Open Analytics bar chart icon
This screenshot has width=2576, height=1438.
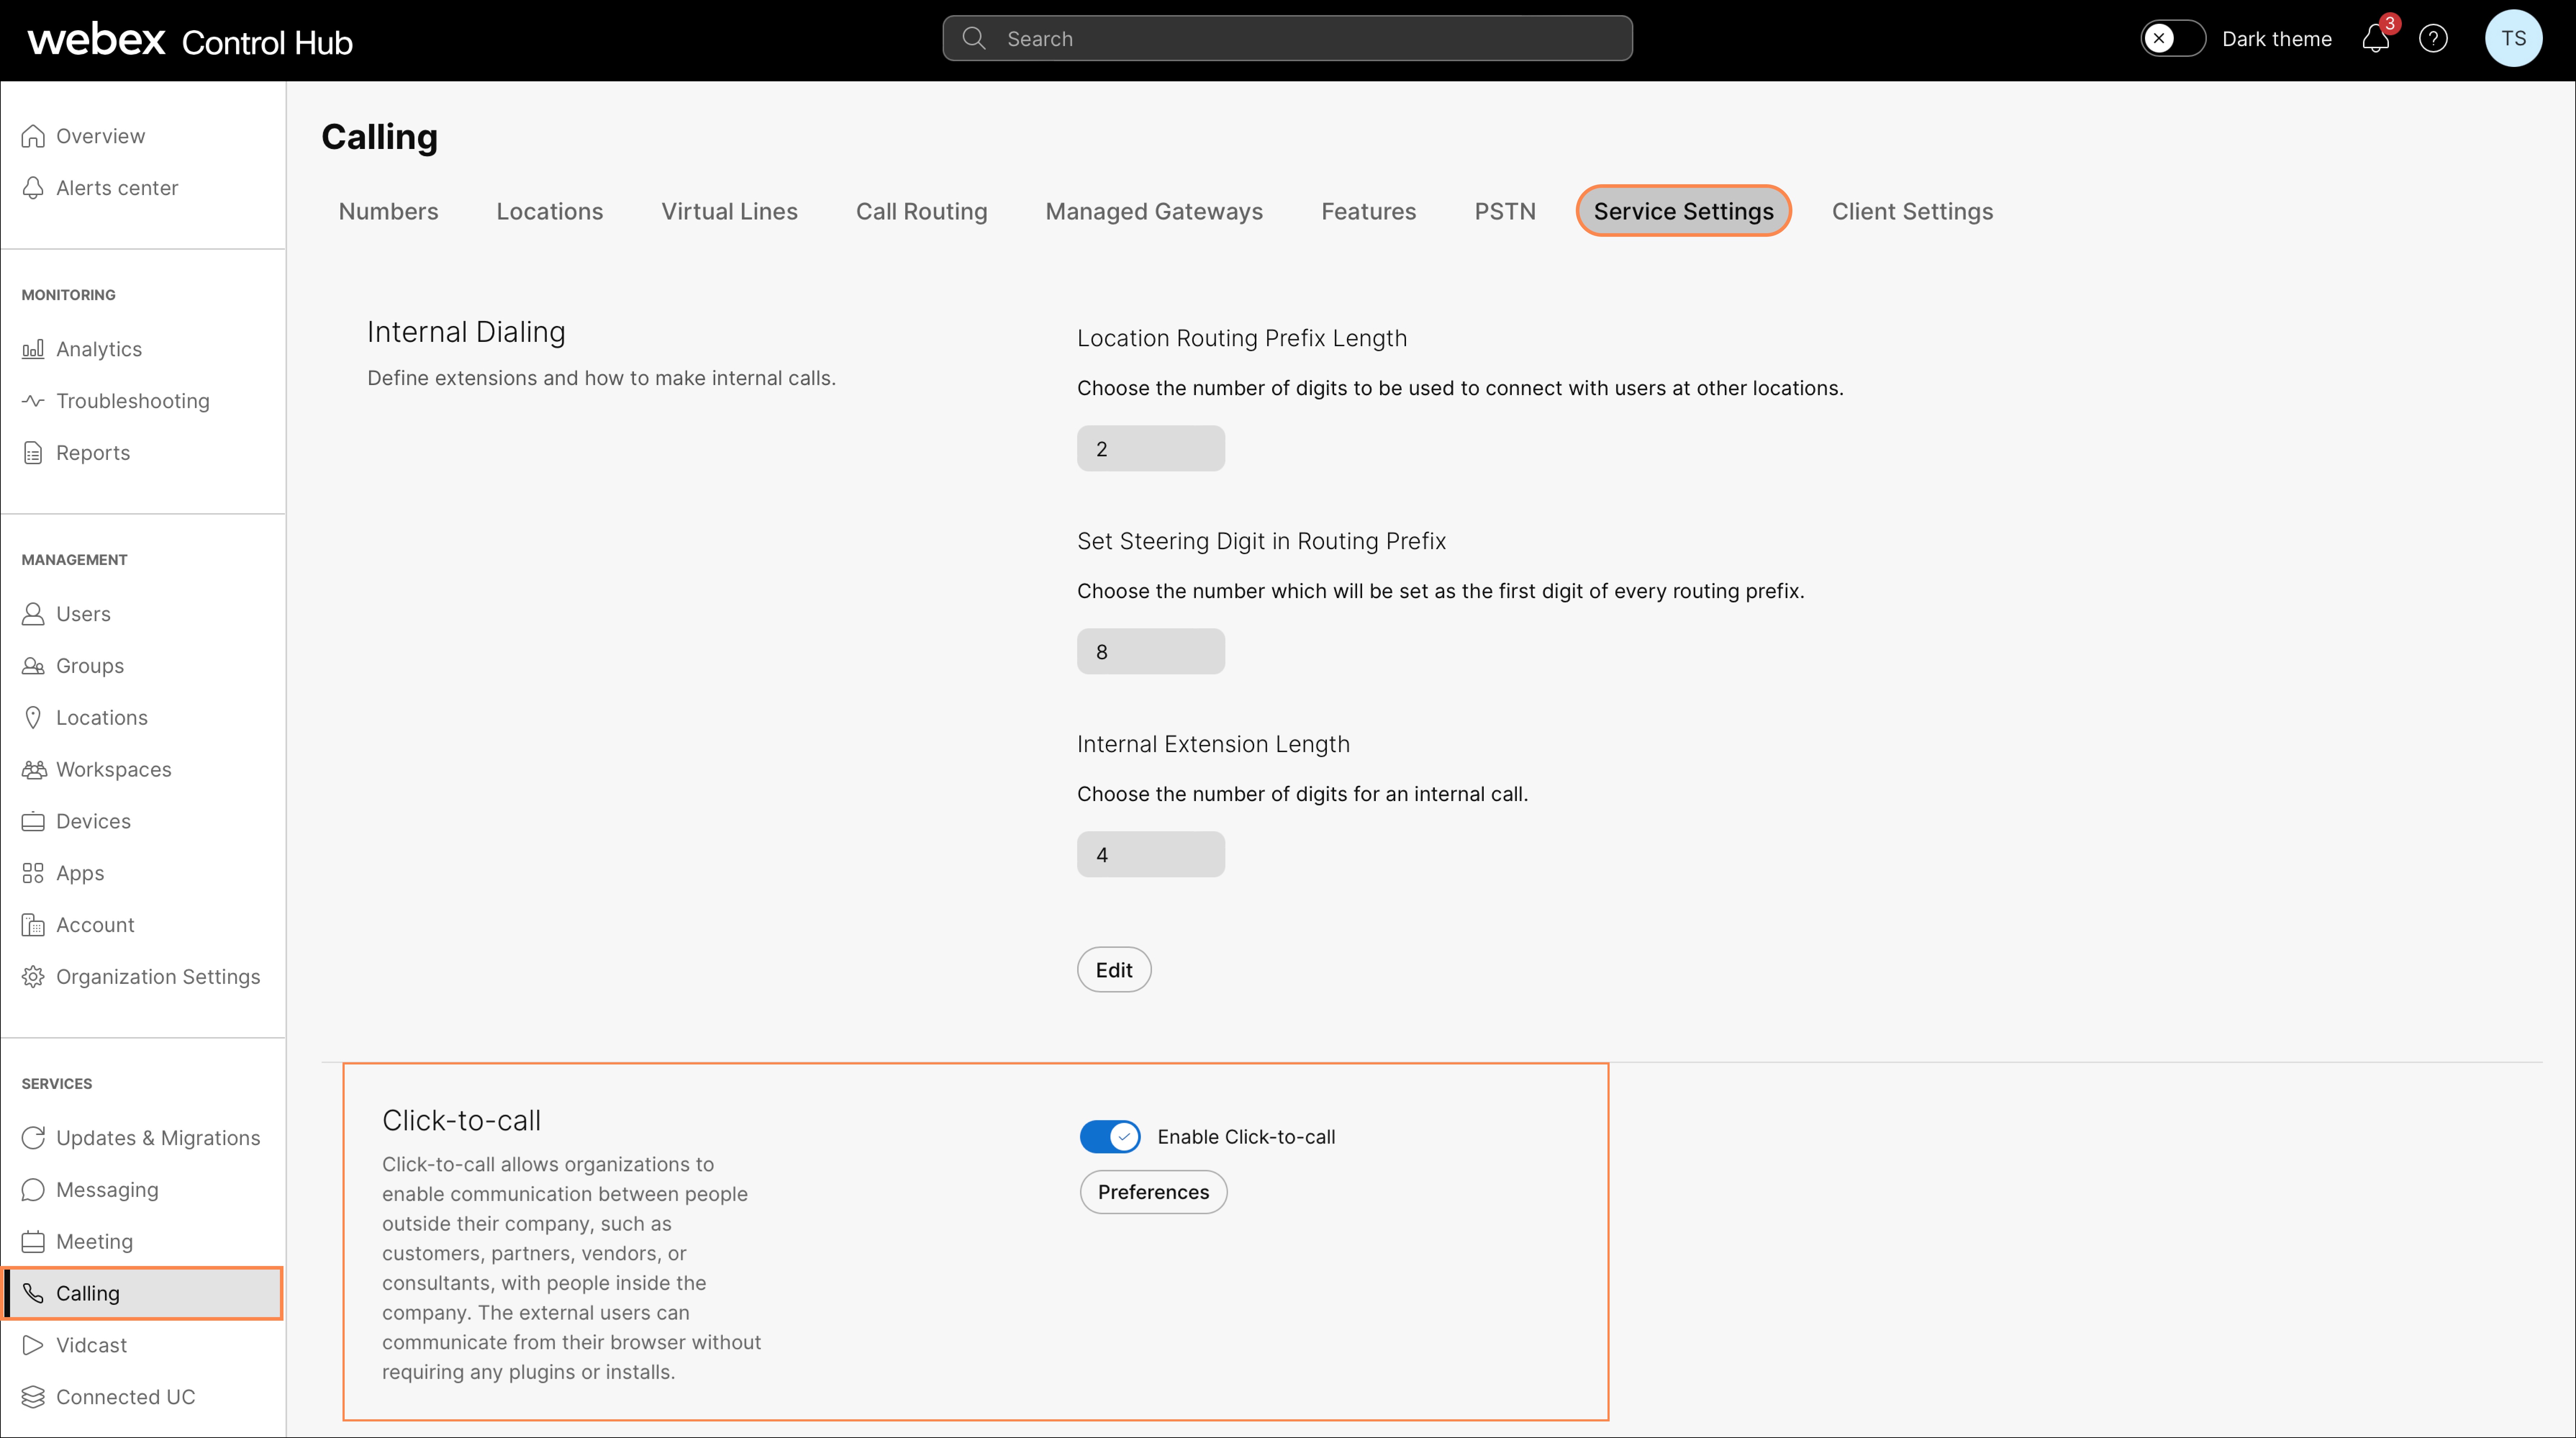[33, 349]
